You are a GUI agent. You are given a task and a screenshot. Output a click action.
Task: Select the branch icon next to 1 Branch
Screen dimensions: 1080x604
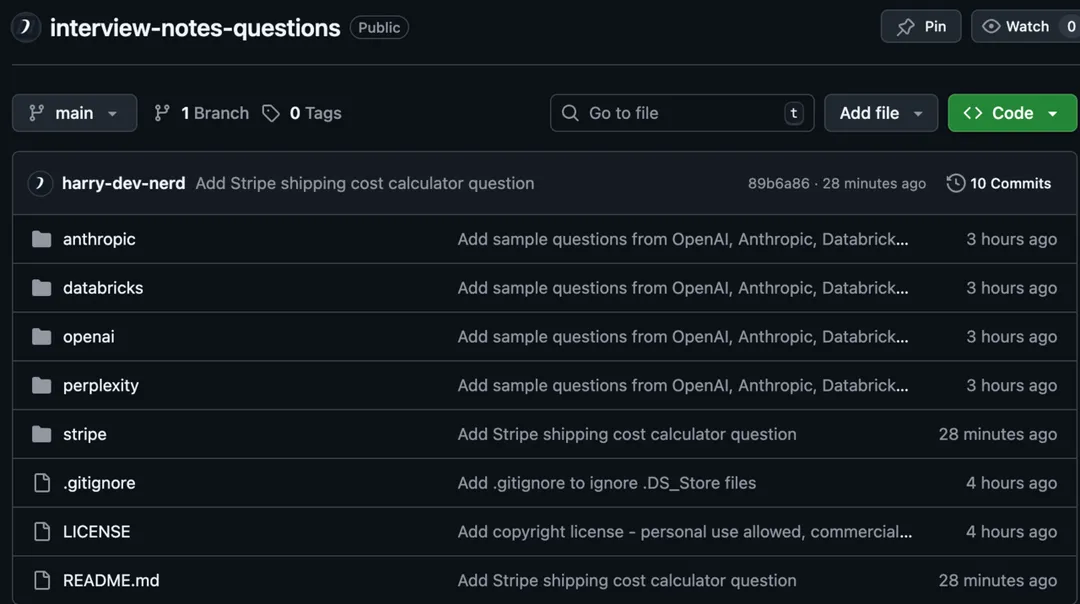pyautogui.click(x=162, y=113)
